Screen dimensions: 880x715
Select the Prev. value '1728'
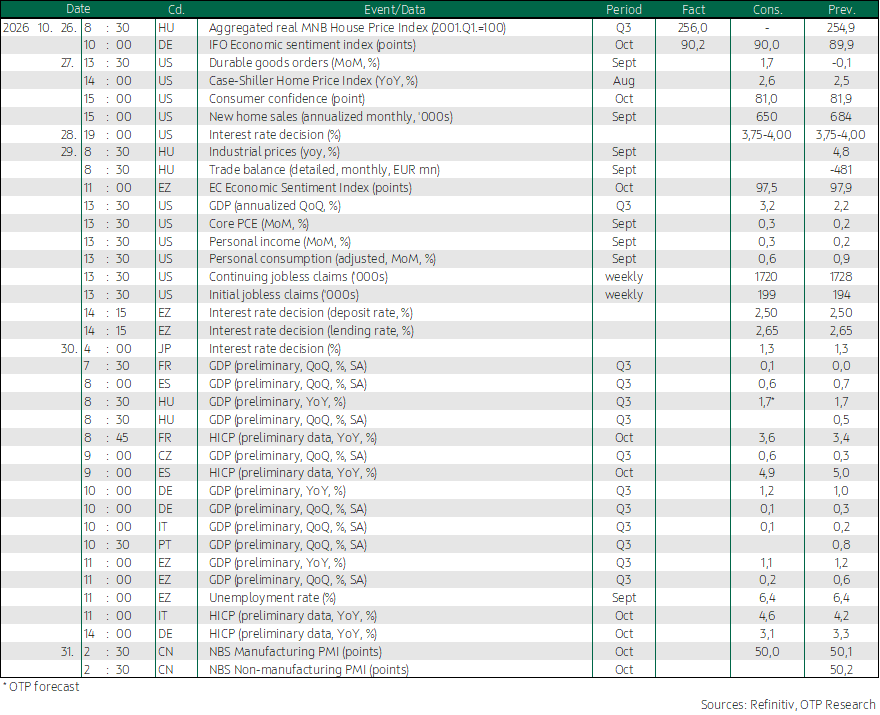tap(841, 277)
